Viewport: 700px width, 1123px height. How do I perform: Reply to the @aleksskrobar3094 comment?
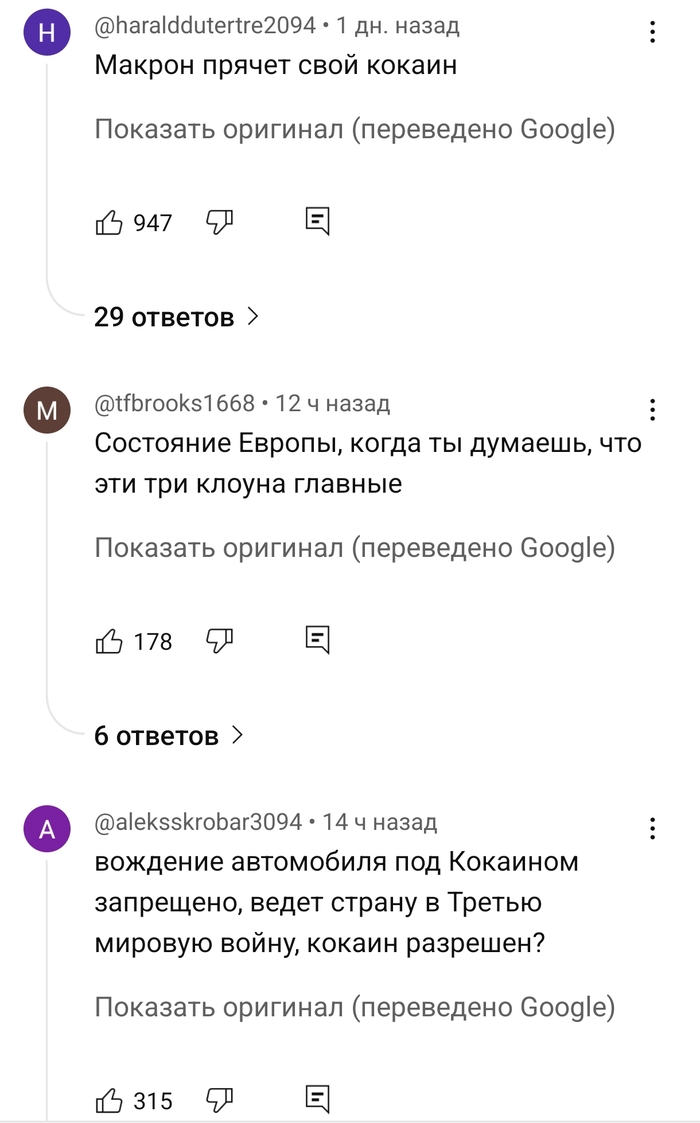click(x=317, y=1100)
